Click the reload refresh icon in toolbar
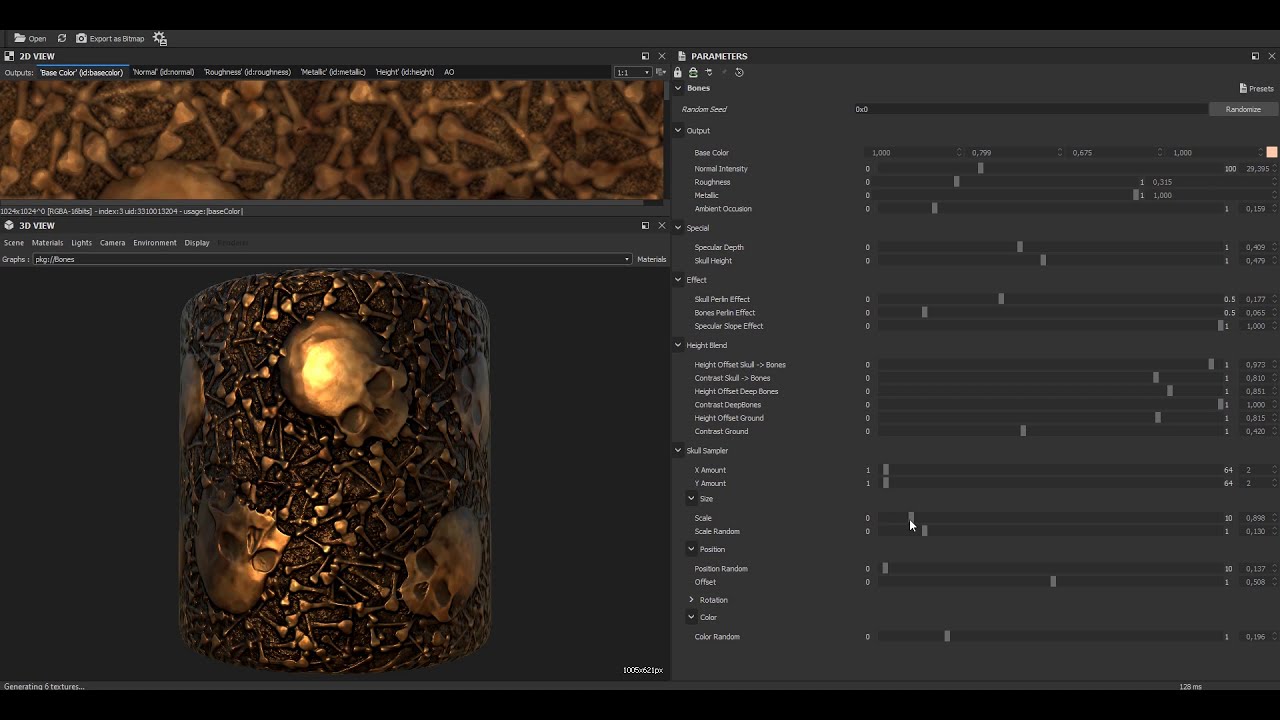1280x720 pixels. pos(62,38)
